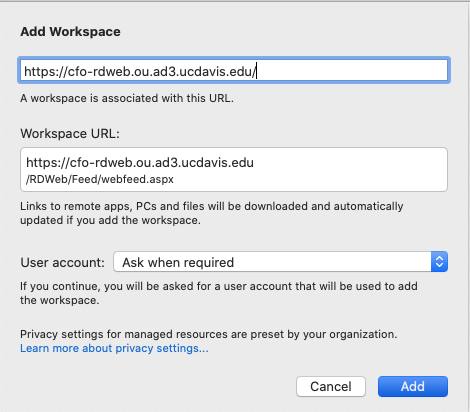Open the User account dropdown
The height and width of the screenshot is (412, 470).
(x=280, y=262)
